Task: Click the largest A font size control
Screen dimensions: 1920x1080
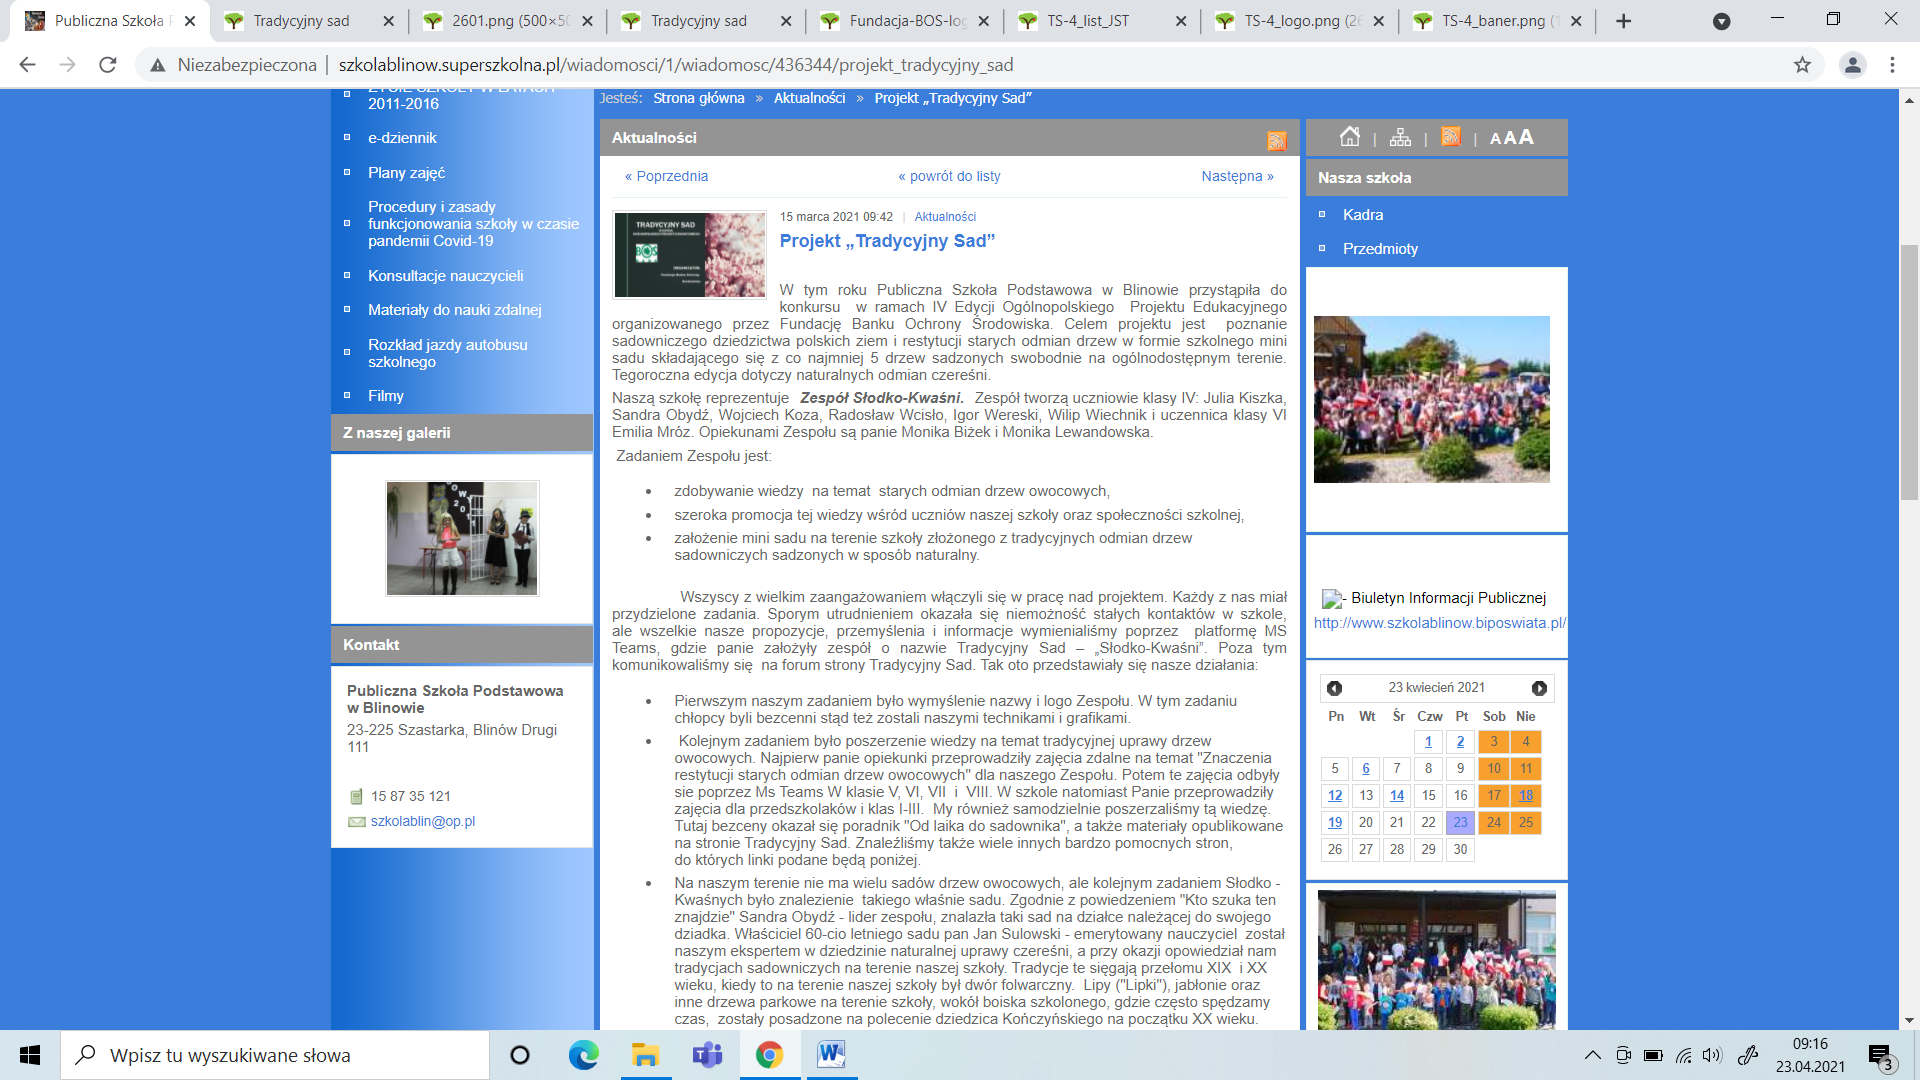Action: (1526, 137)
